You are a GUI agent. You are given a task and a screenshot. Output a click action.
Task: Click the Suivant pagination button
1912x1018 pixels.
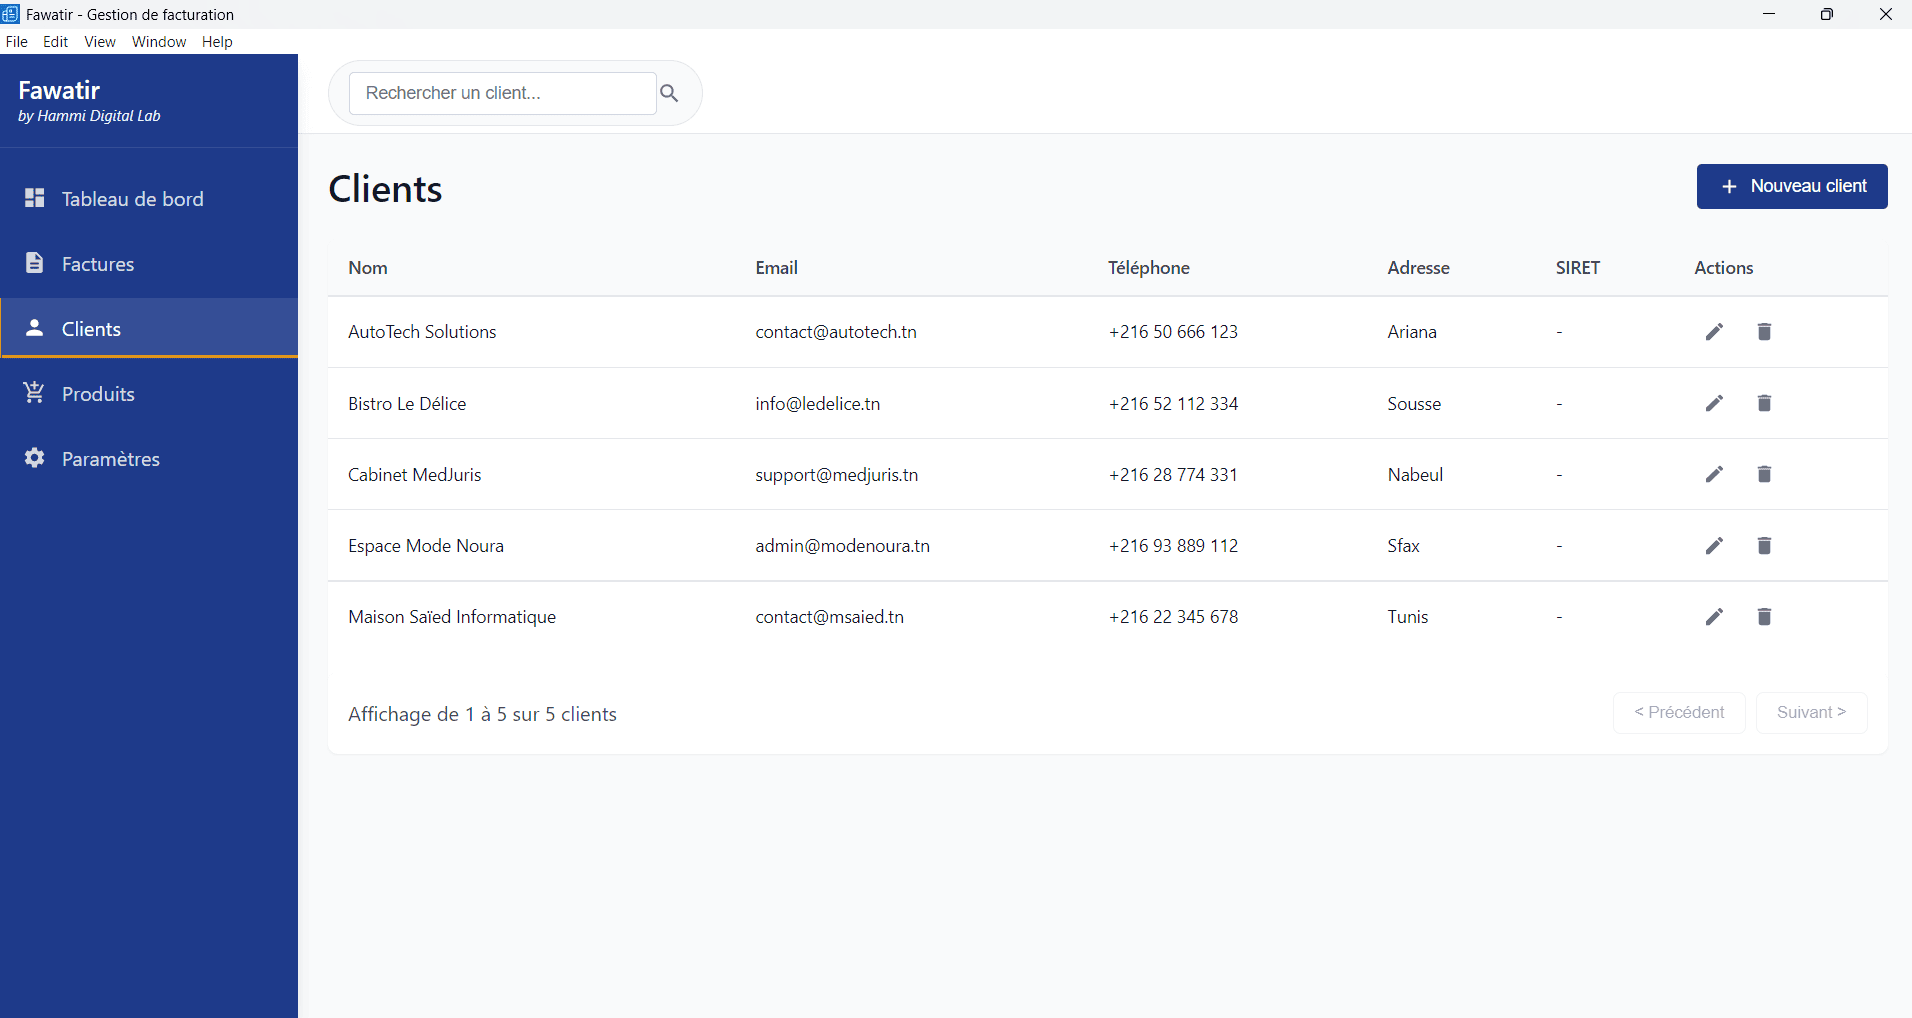tap(1811, 713)
